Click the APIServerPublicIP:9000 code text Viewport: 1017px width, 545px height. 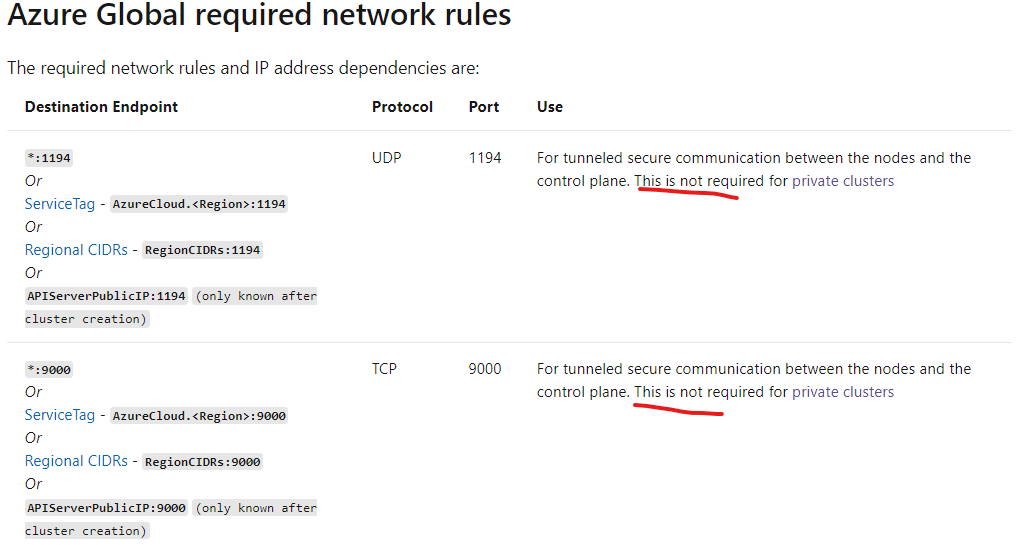(106, 508)
